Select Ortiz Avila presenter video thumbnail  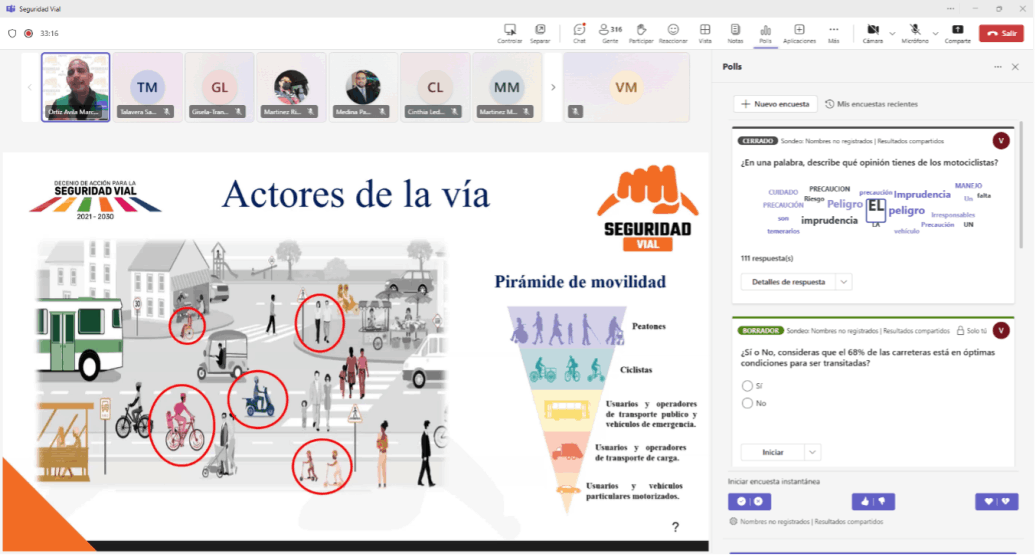(x=75, y=87)
